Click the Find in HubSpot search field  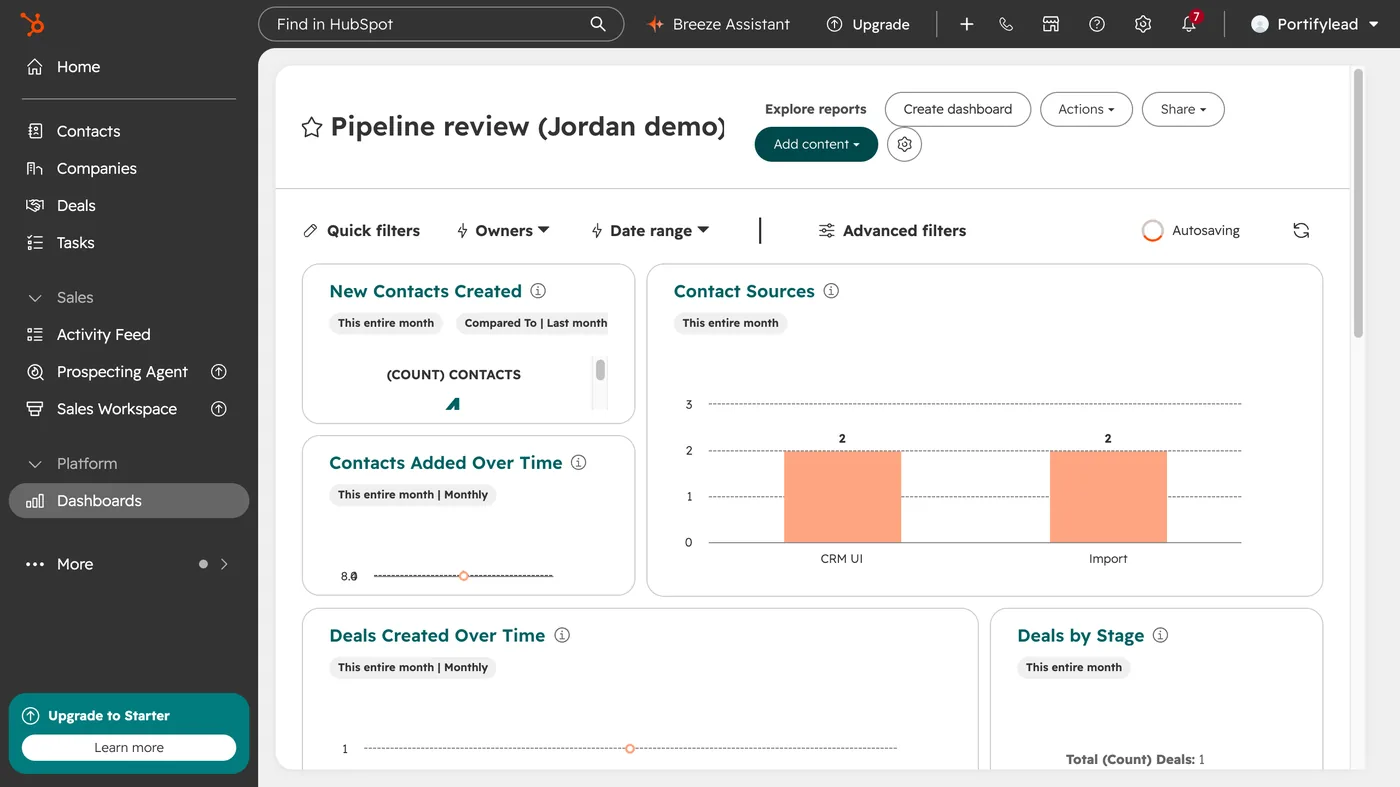coord(441,24)
